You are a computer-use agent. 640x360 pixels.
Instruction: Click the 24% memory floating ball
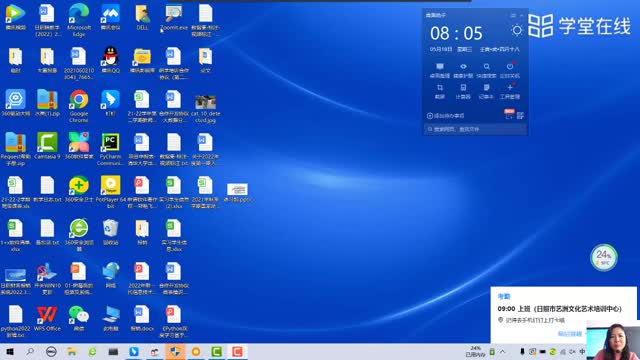(604, 257)
